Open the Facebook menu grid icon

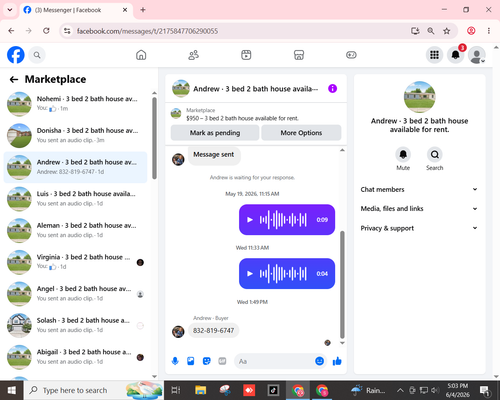(434, 55)
